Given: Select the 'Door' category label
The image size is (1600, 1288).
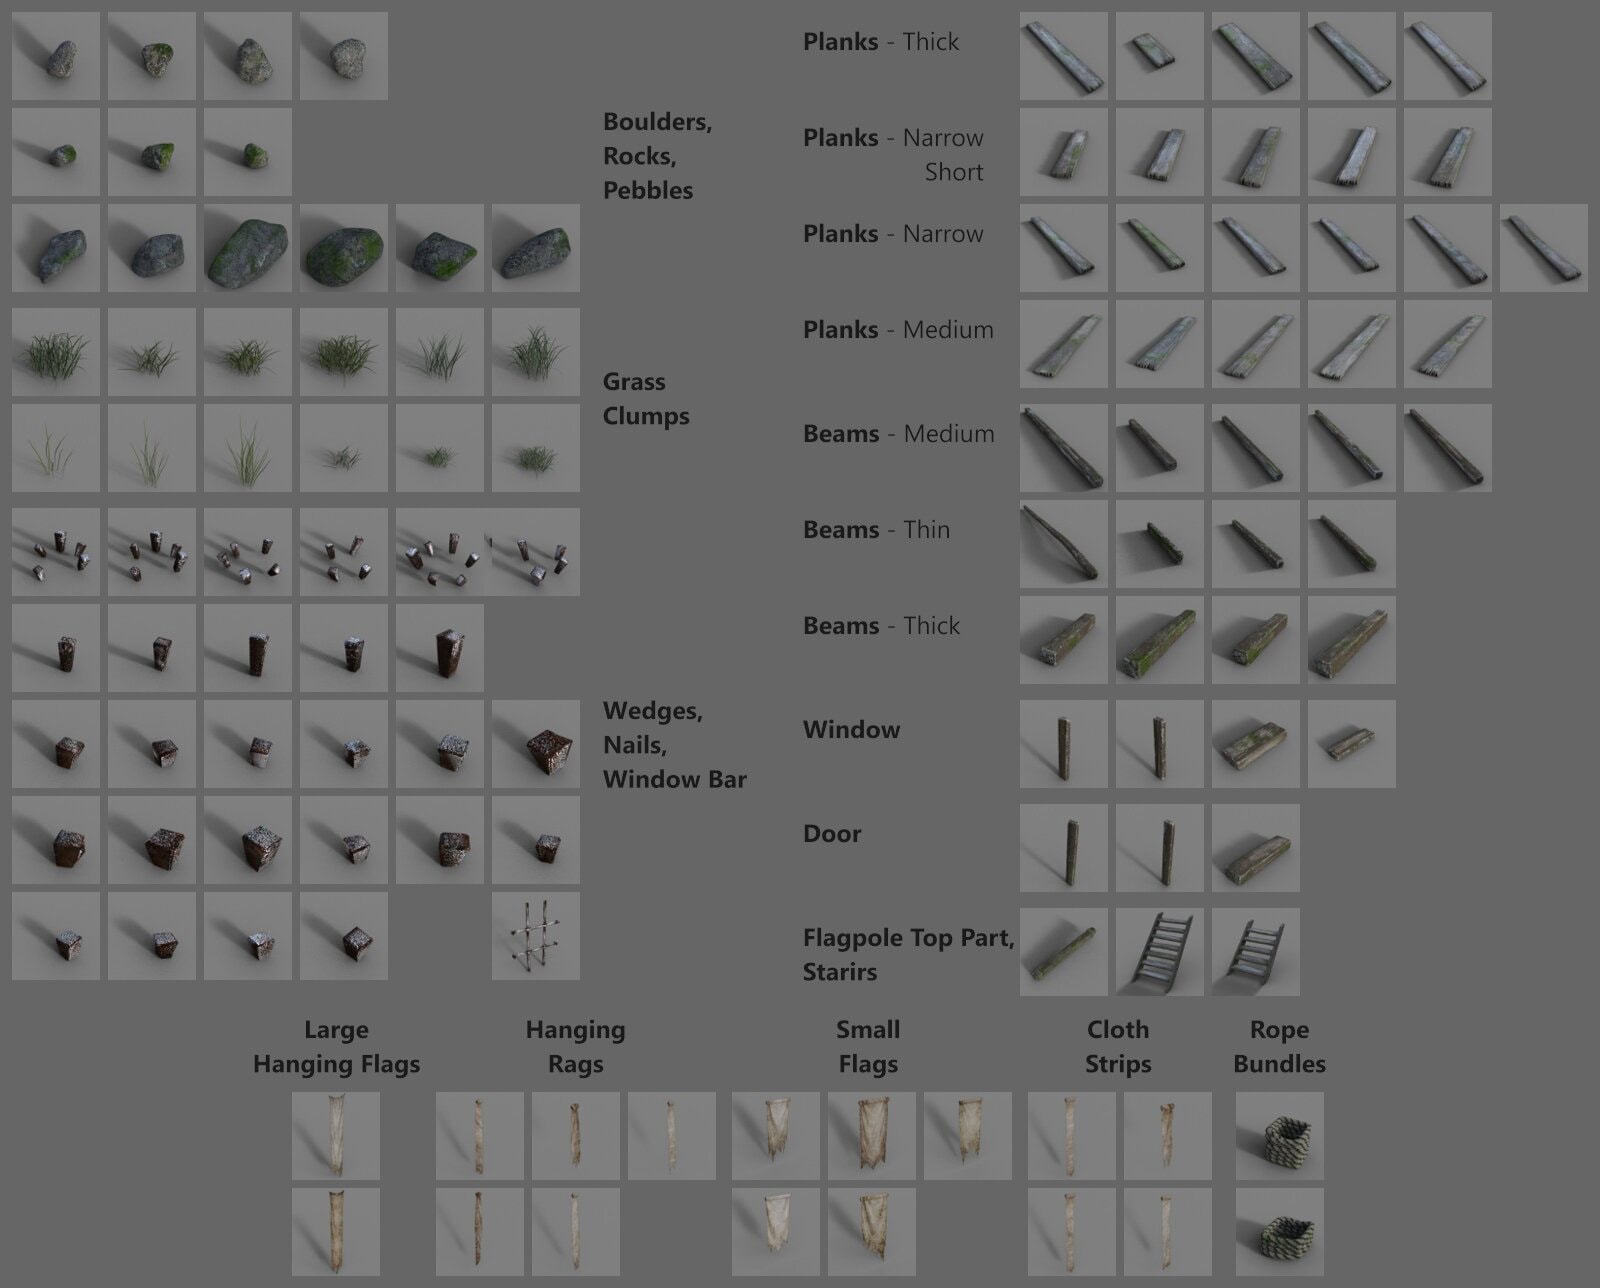Looking at the screenshot, I should tap(832, 833).
